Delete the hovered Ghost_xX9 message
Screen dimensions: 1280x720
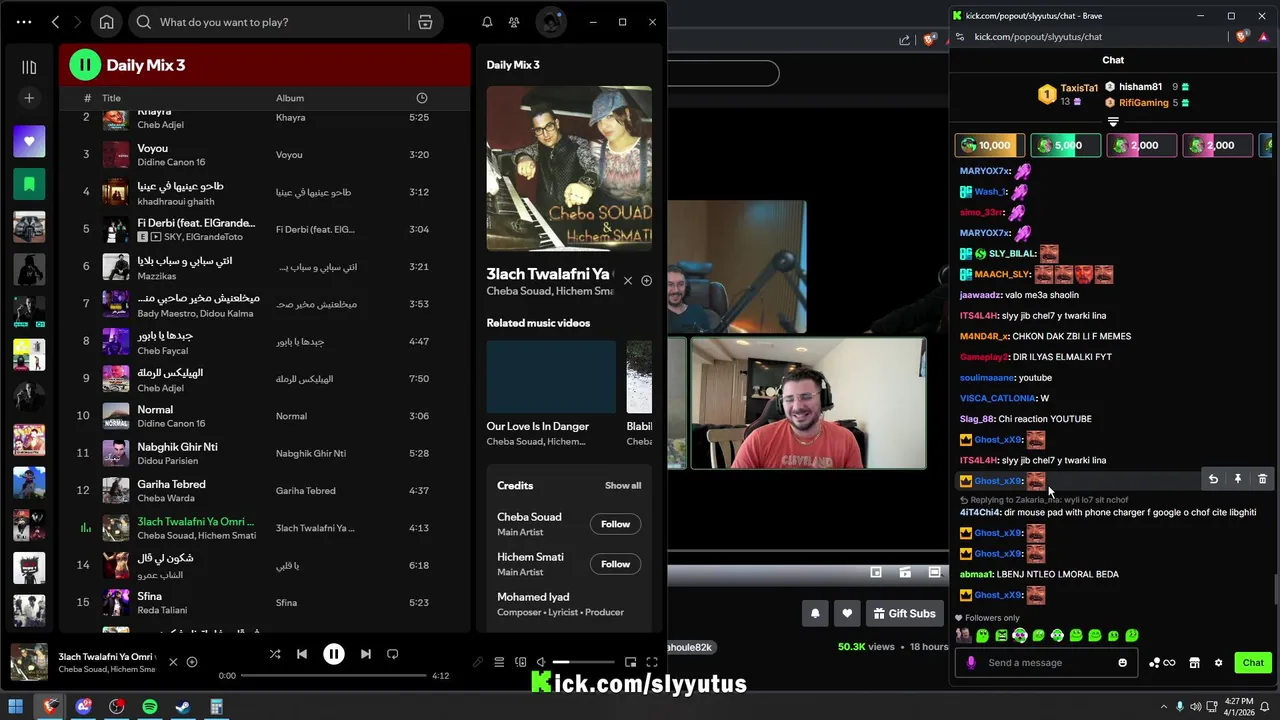(1262, 480)
